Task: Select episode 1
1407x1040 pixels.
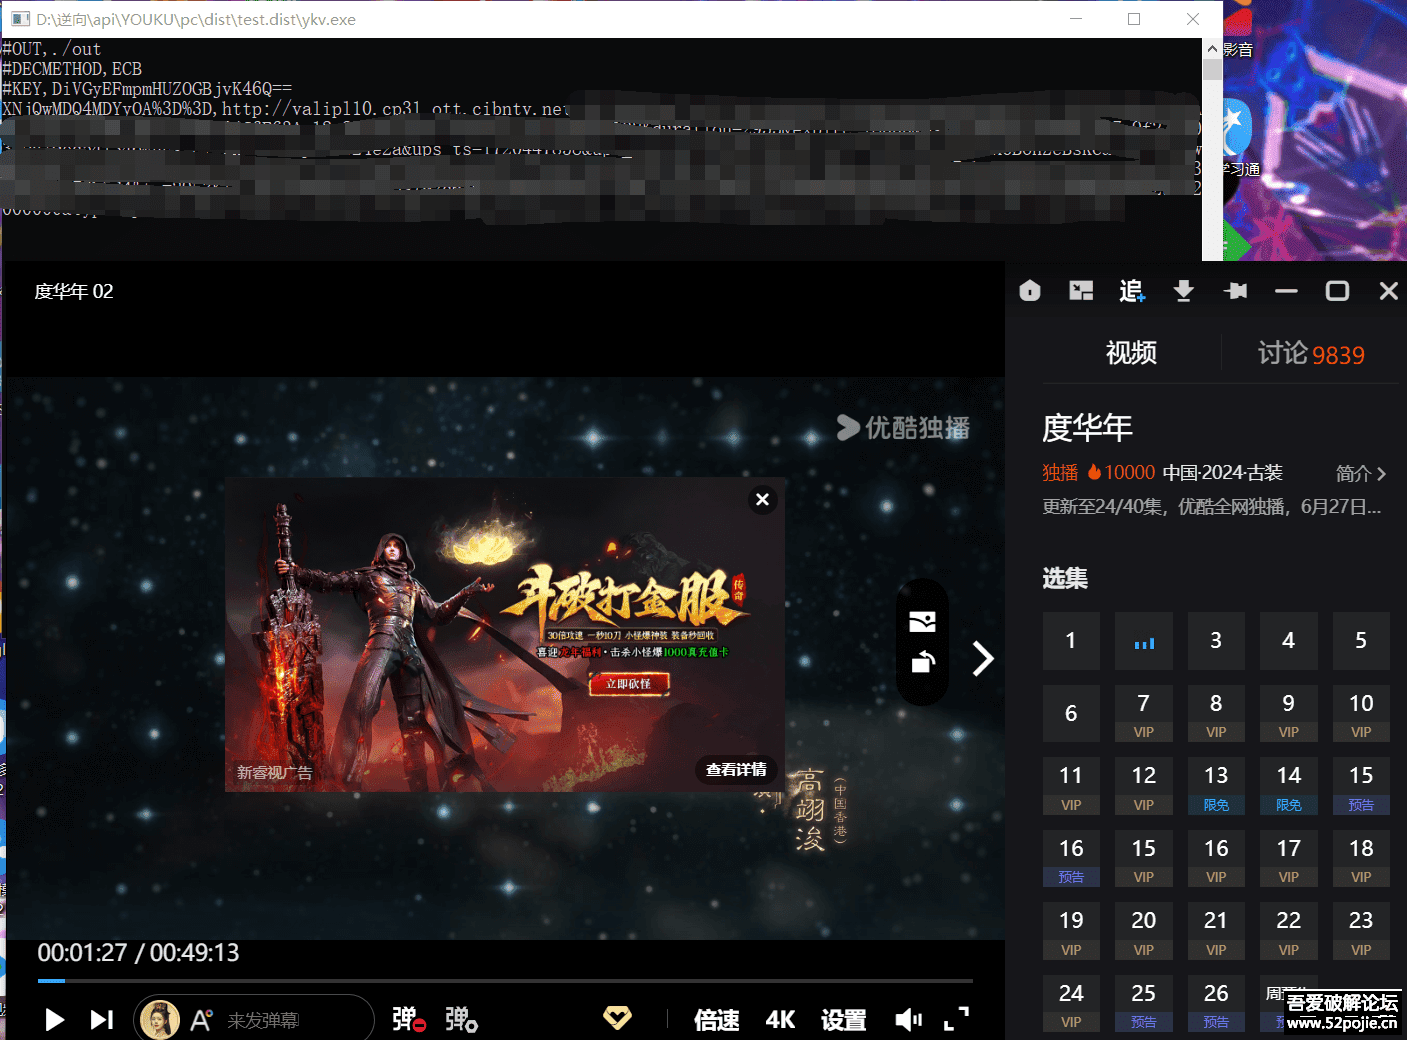Action: pos(1071,641)
